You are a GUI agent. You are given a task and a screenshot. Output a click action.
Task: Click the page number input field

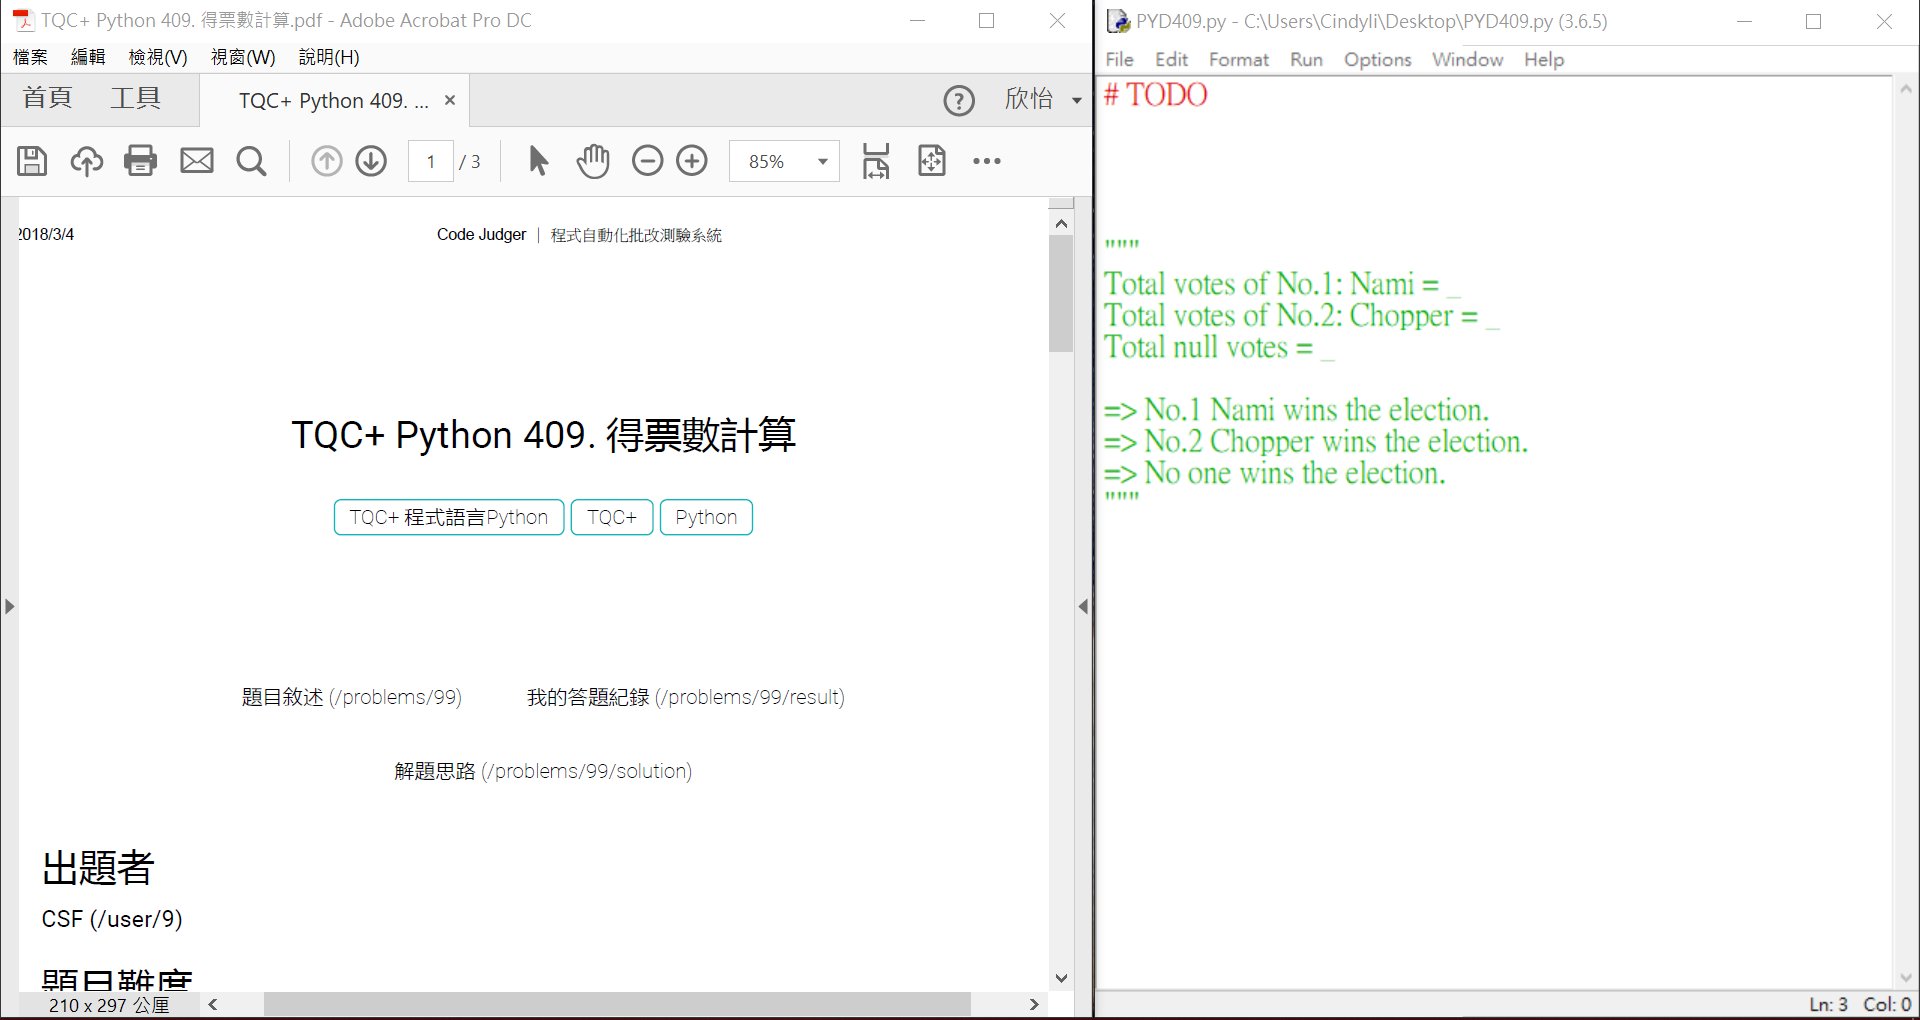click(431, 161)
